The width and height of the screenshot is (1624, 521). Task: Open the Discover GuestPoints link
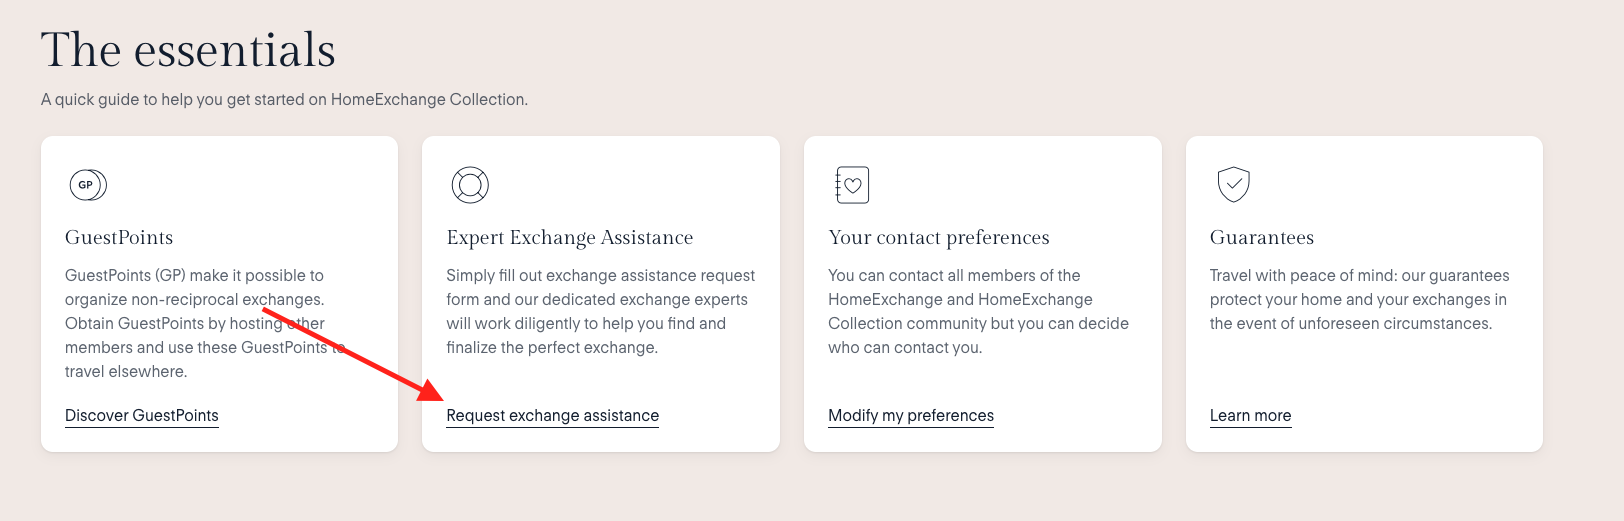141,415
